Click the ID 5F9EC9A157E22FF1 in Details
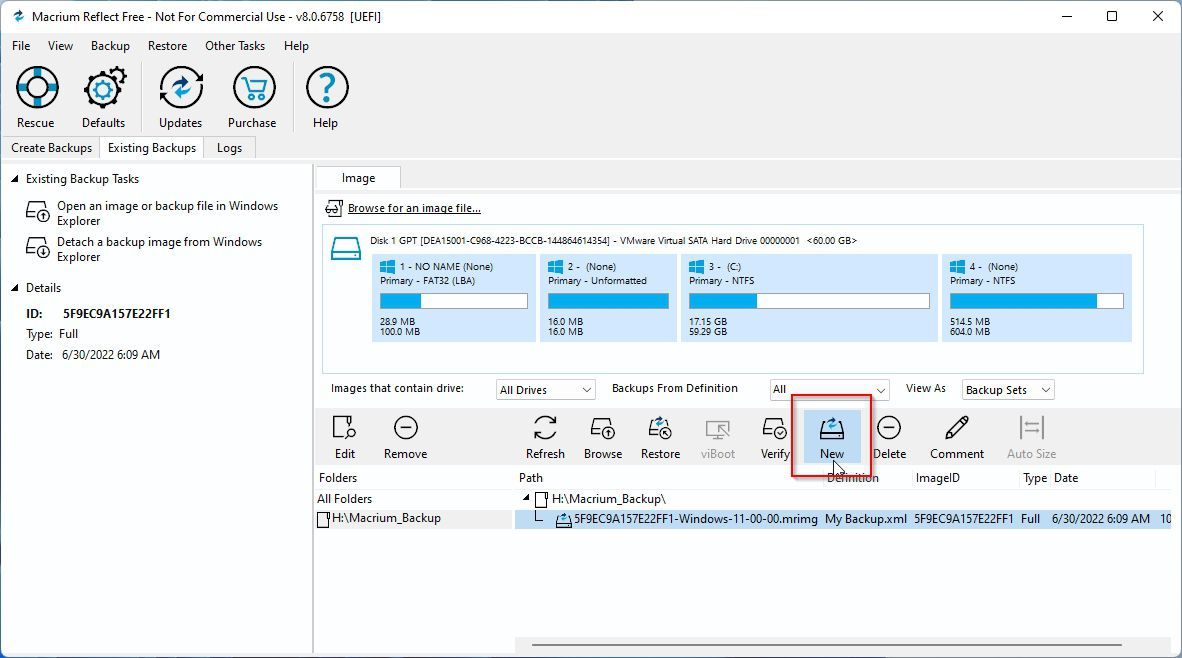This screenshot has height=658, width=1182. (x=117, y=314)
